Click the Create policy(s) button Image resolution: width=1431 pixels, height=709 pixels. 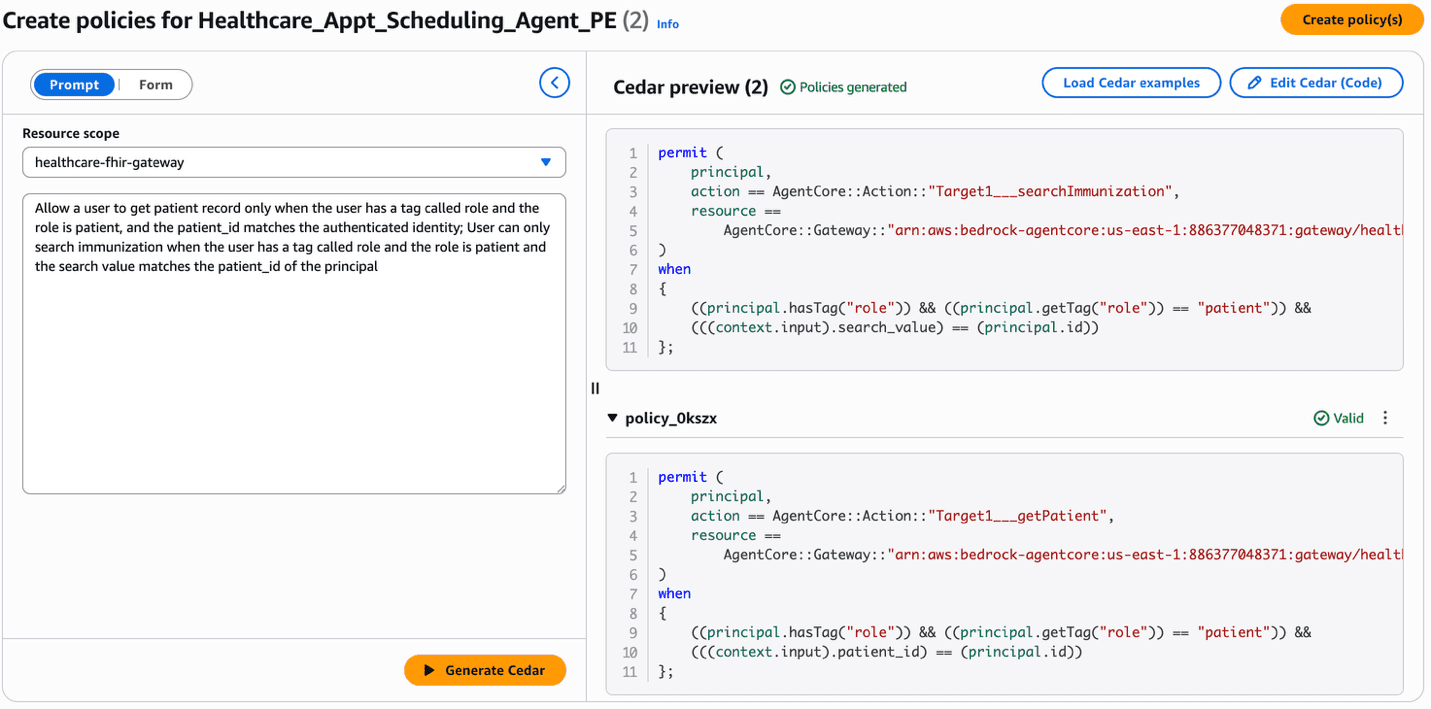1351,19
